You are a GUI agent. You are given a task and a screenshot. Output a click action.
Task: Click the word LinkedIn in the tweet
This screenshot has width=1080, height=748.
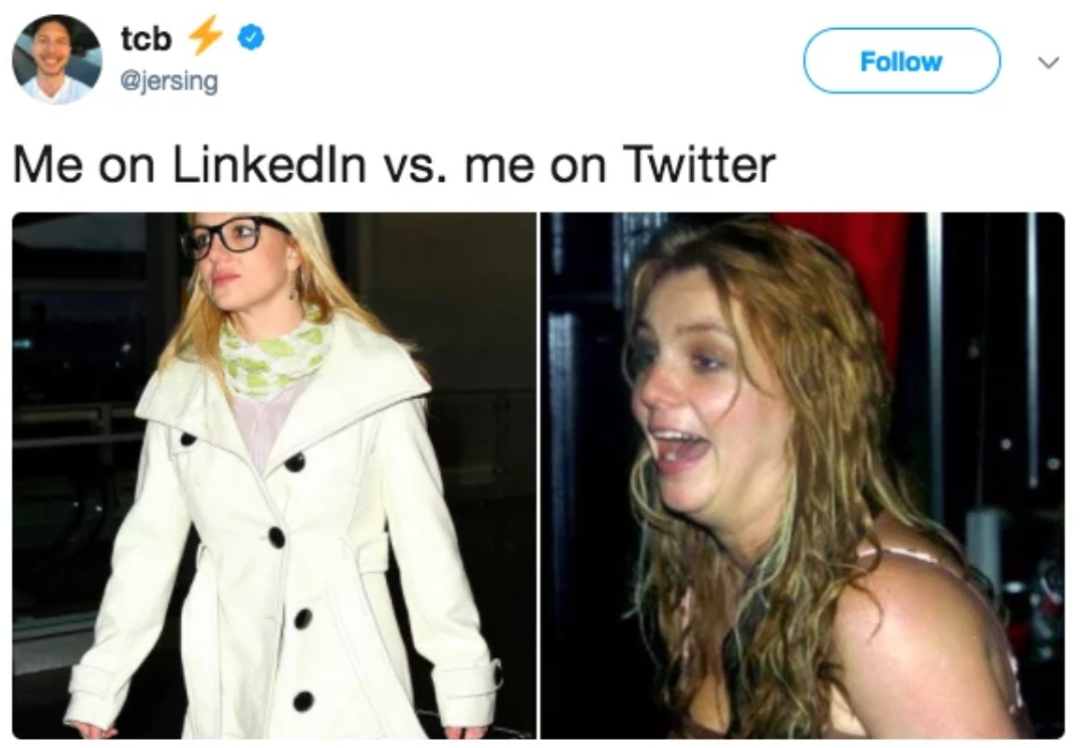(x=269, y=165)
